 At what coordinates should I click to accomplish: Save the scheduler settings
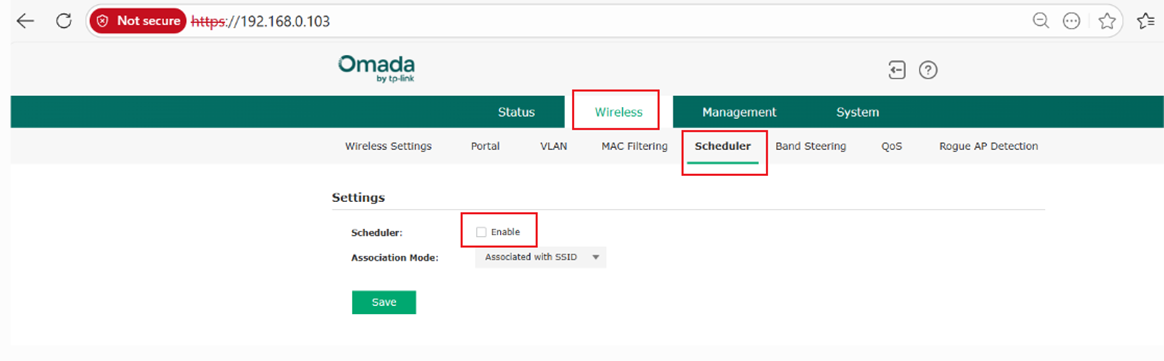pos(384,302)
